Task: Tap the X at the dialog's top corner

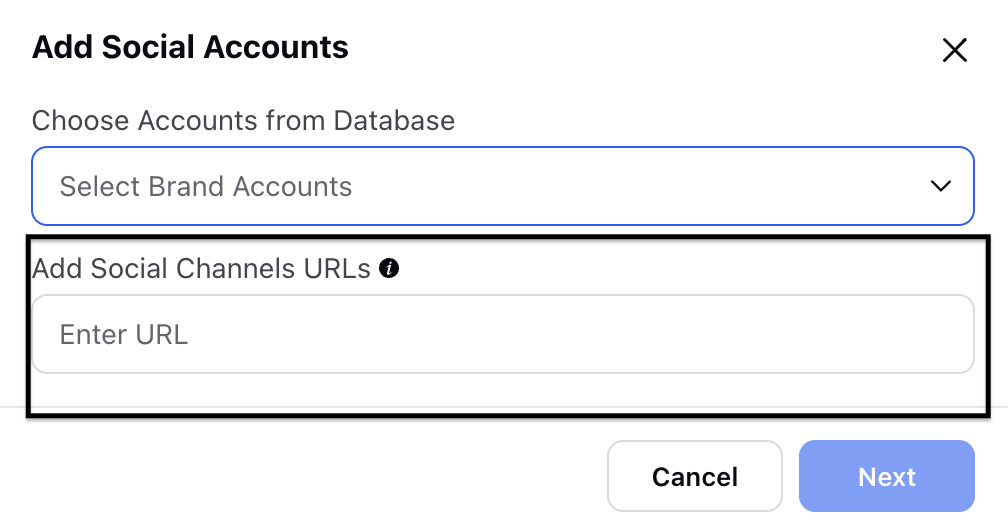Action: pyautogui.click(x=955, y=50)
